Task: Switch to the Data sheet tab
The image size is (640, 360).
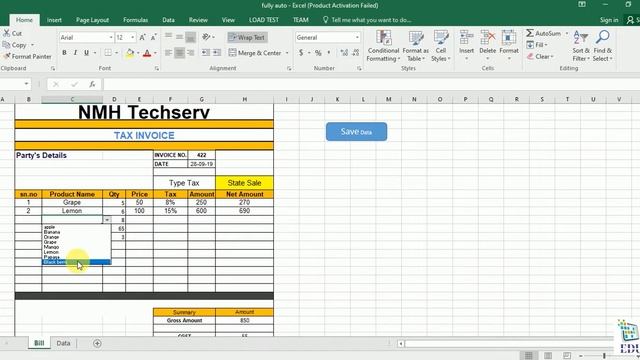Action: [63, 343]
